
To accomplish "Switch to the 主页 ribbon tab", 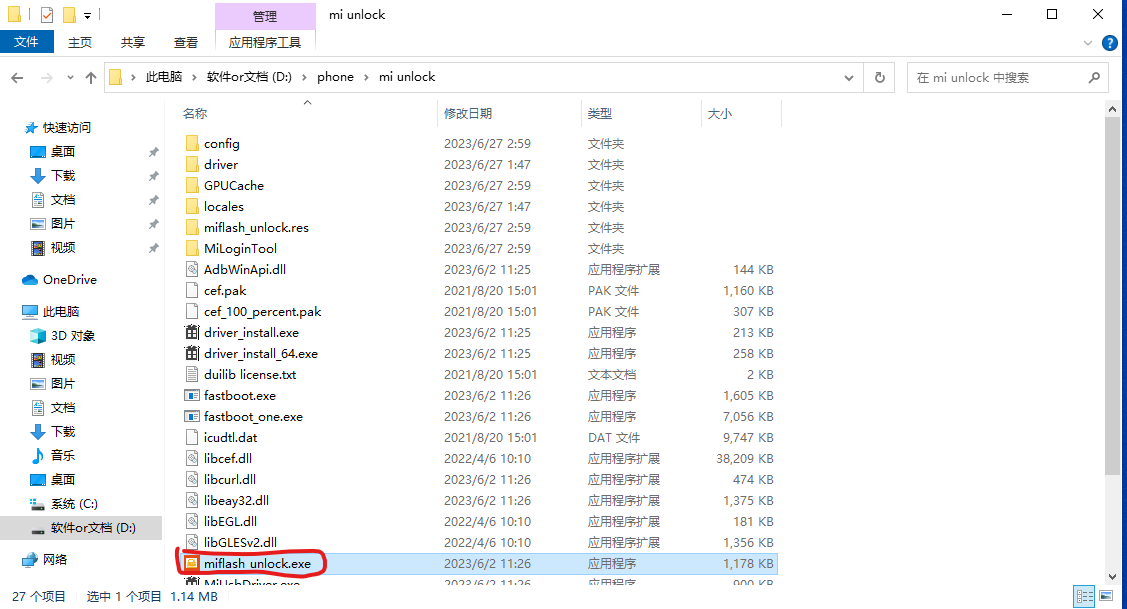I will [x=80, y=42].
